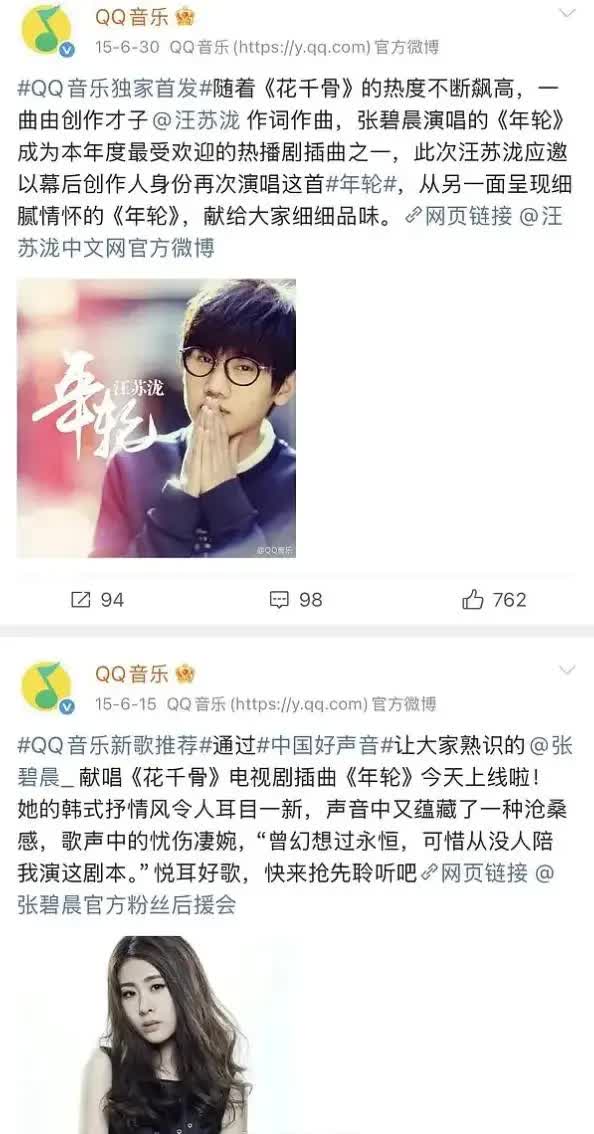Expand the chevron menu on the 15-6-15 post
Image resolution: width=594 pixels, height=1134 pixels.
[x=567, y=670]
